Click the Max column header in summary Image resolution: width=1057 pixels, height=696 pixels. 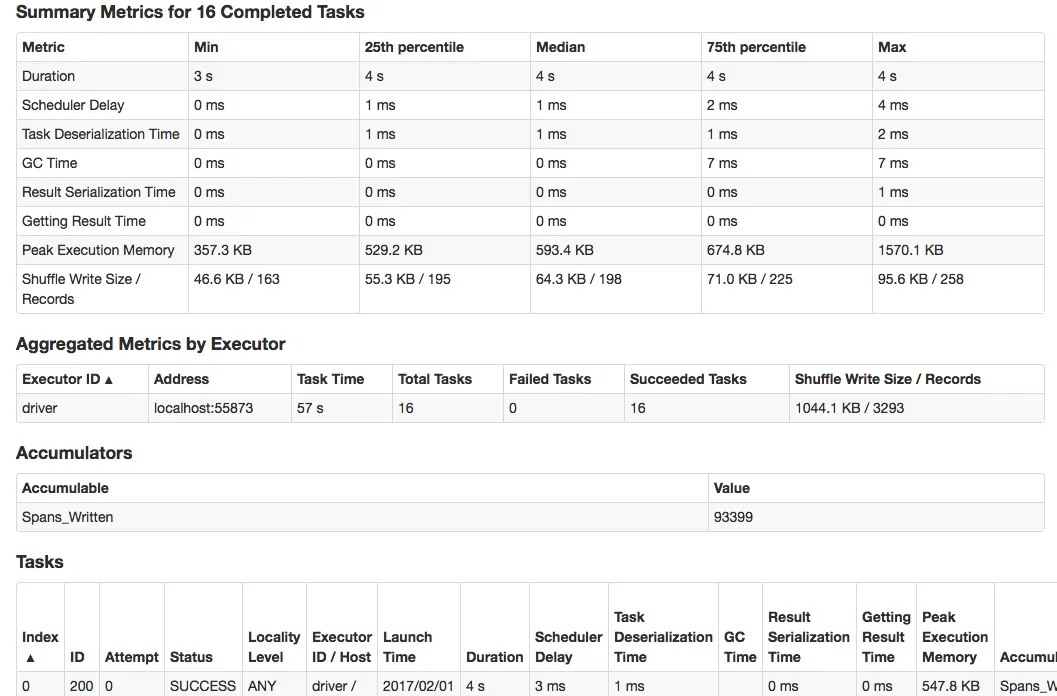click(892, 47)
